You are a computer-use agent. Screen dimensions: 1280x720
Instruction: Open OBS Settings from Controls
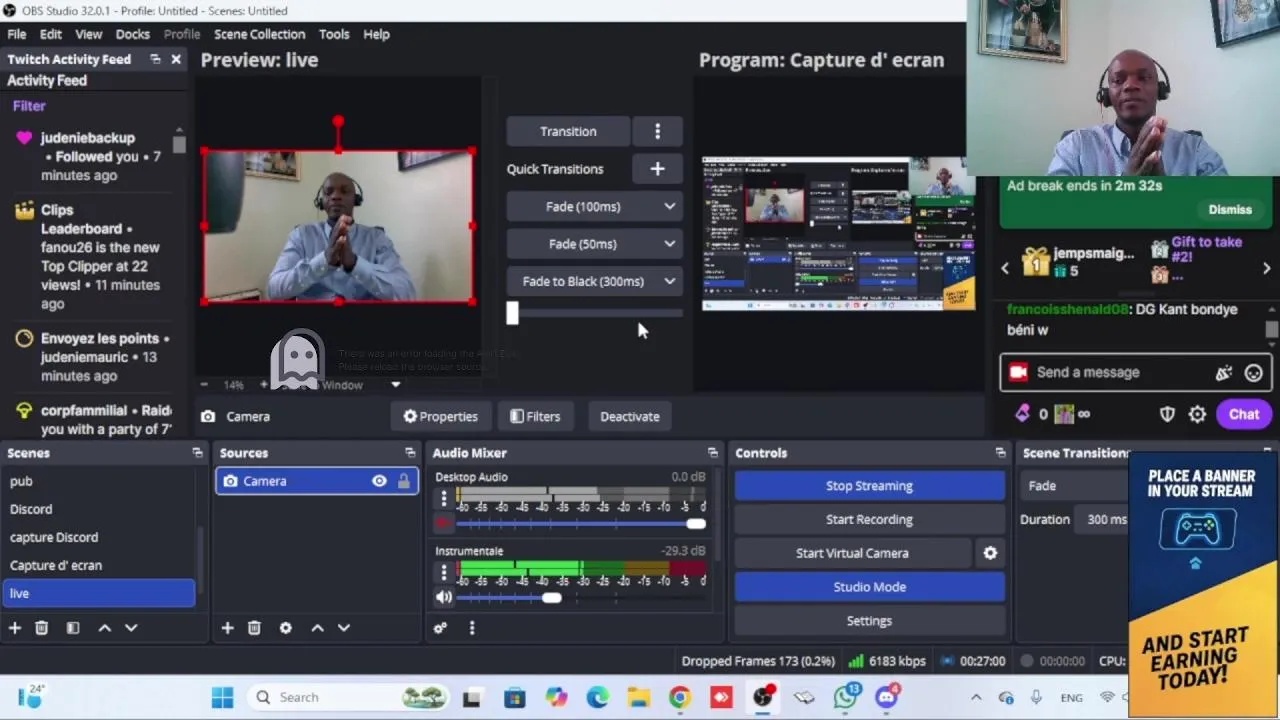869,621
